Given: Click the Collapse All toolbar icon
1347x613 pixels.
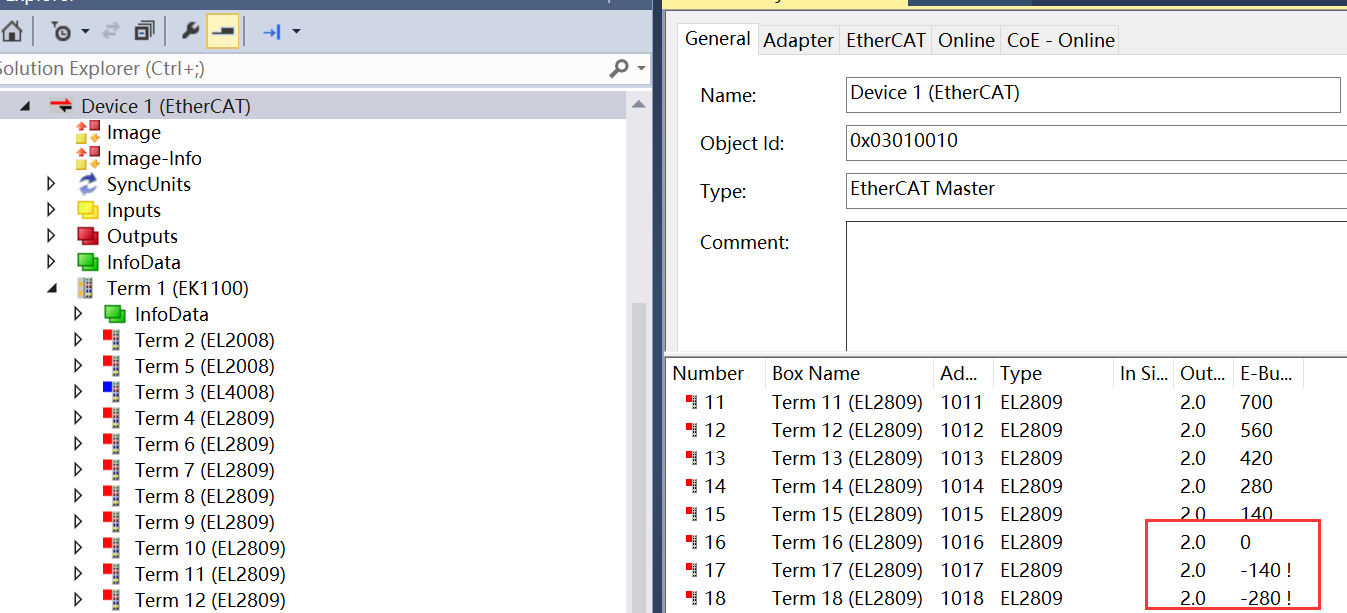Looking at the screenshot, I should tap(145, 32).
